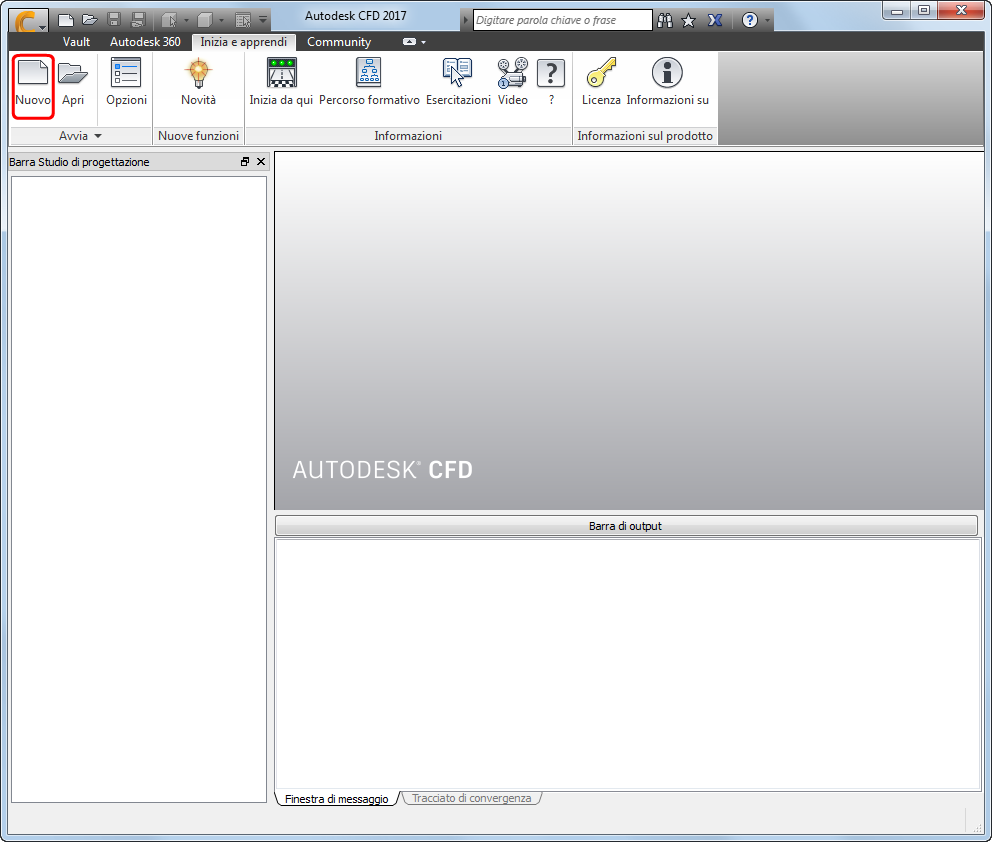Open the Esercitazioni tutorials
The width and height of the screenshot is (992, 842).
458,82
